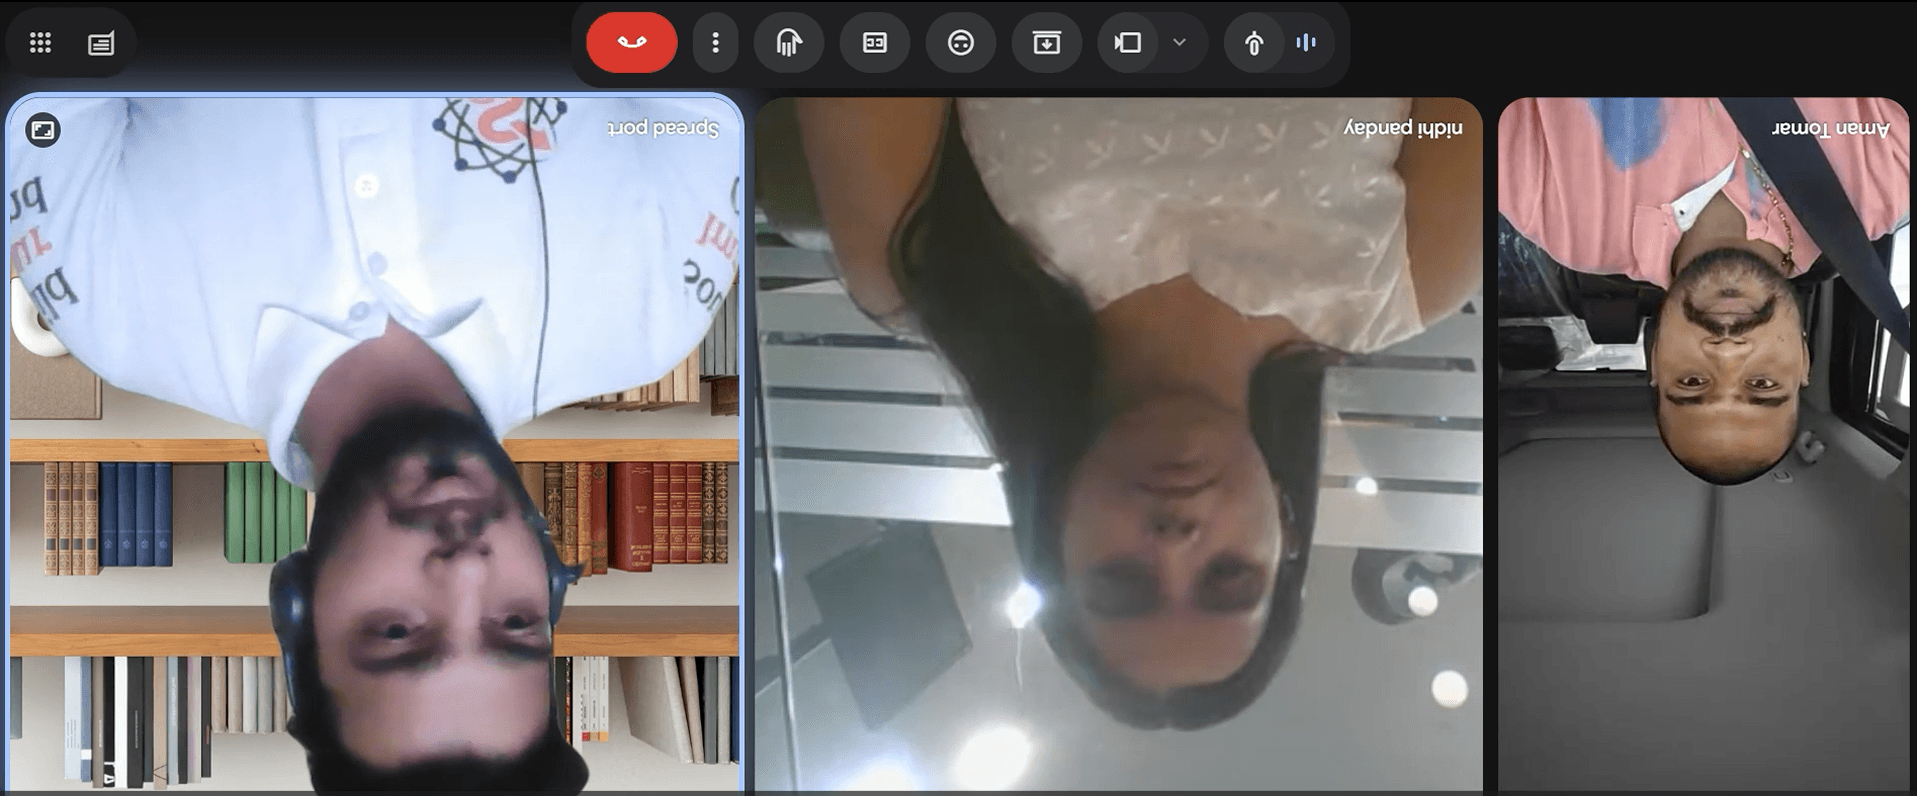1917x796 pixels.
Task: Expand Spread port tile with corner icon
Action: (43, 130)
